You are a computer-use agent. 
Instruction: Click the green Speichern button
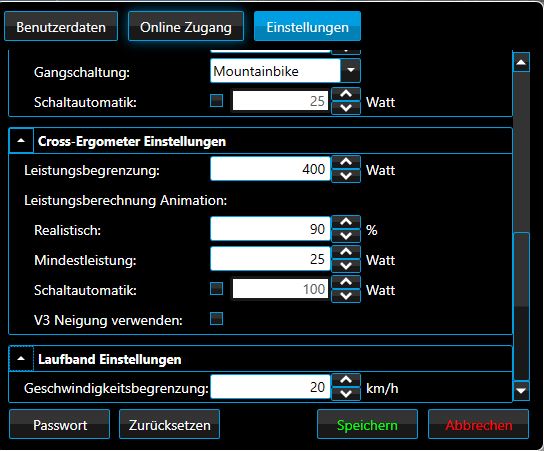point(367,425)
